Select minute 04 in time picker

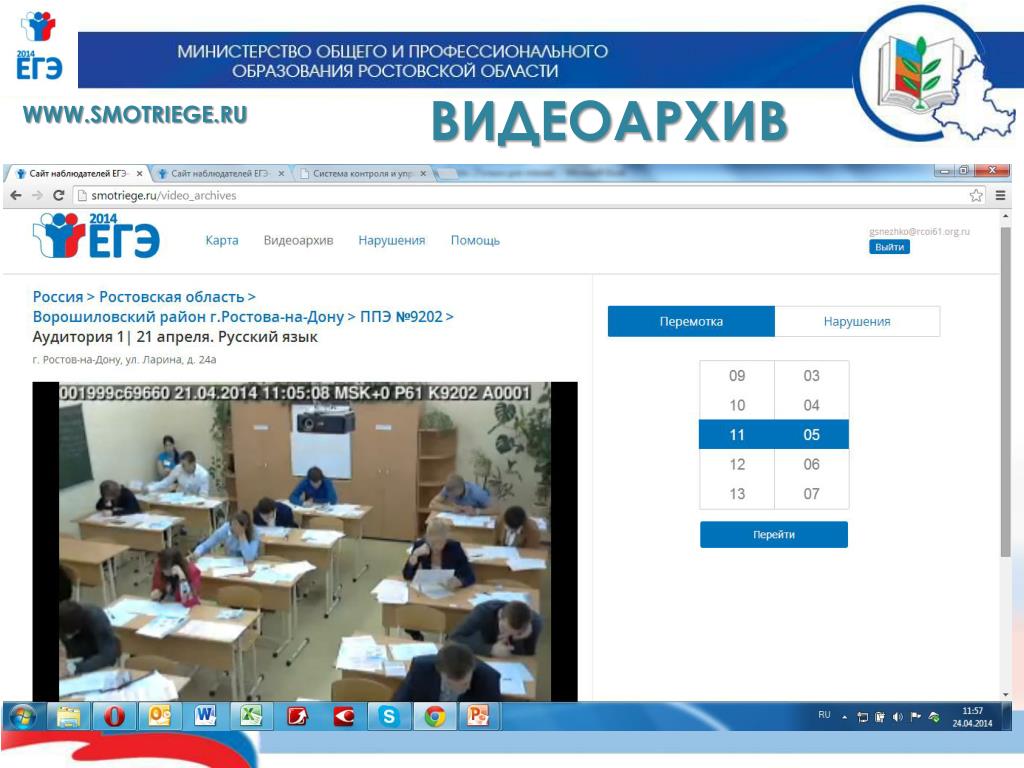pyautogui.click(x=811, y=406)
